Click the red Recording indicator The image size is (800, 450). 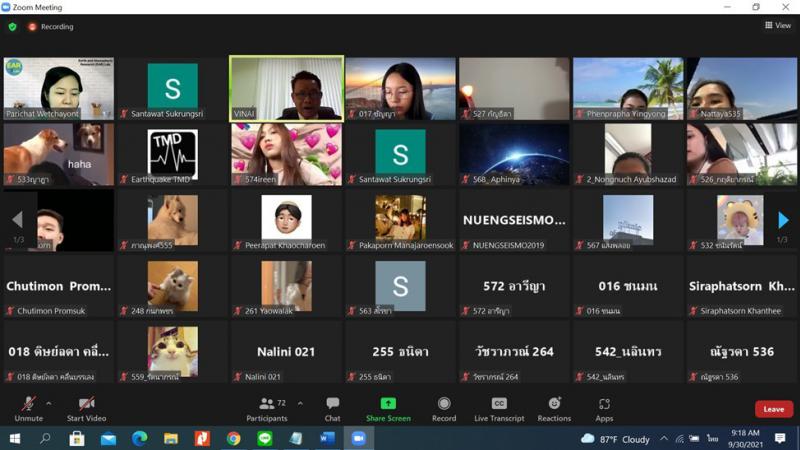coord(51,27)
